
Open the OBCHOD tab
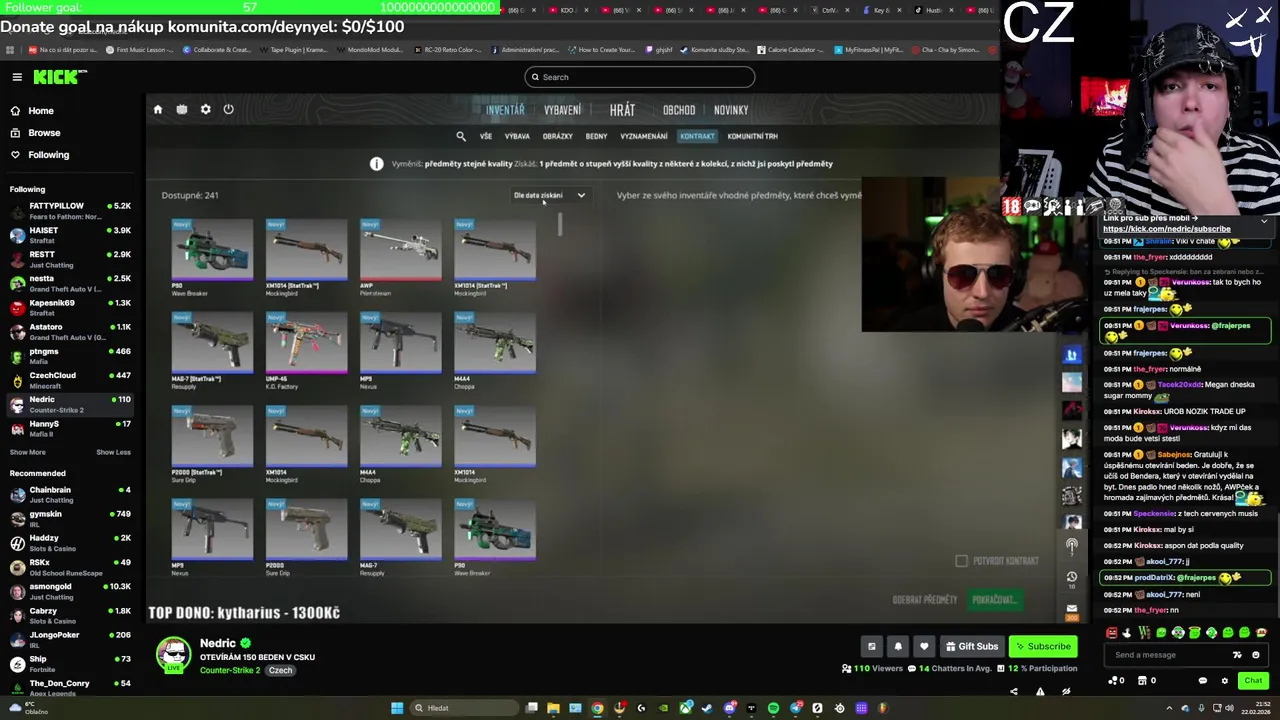coord(678,110)
